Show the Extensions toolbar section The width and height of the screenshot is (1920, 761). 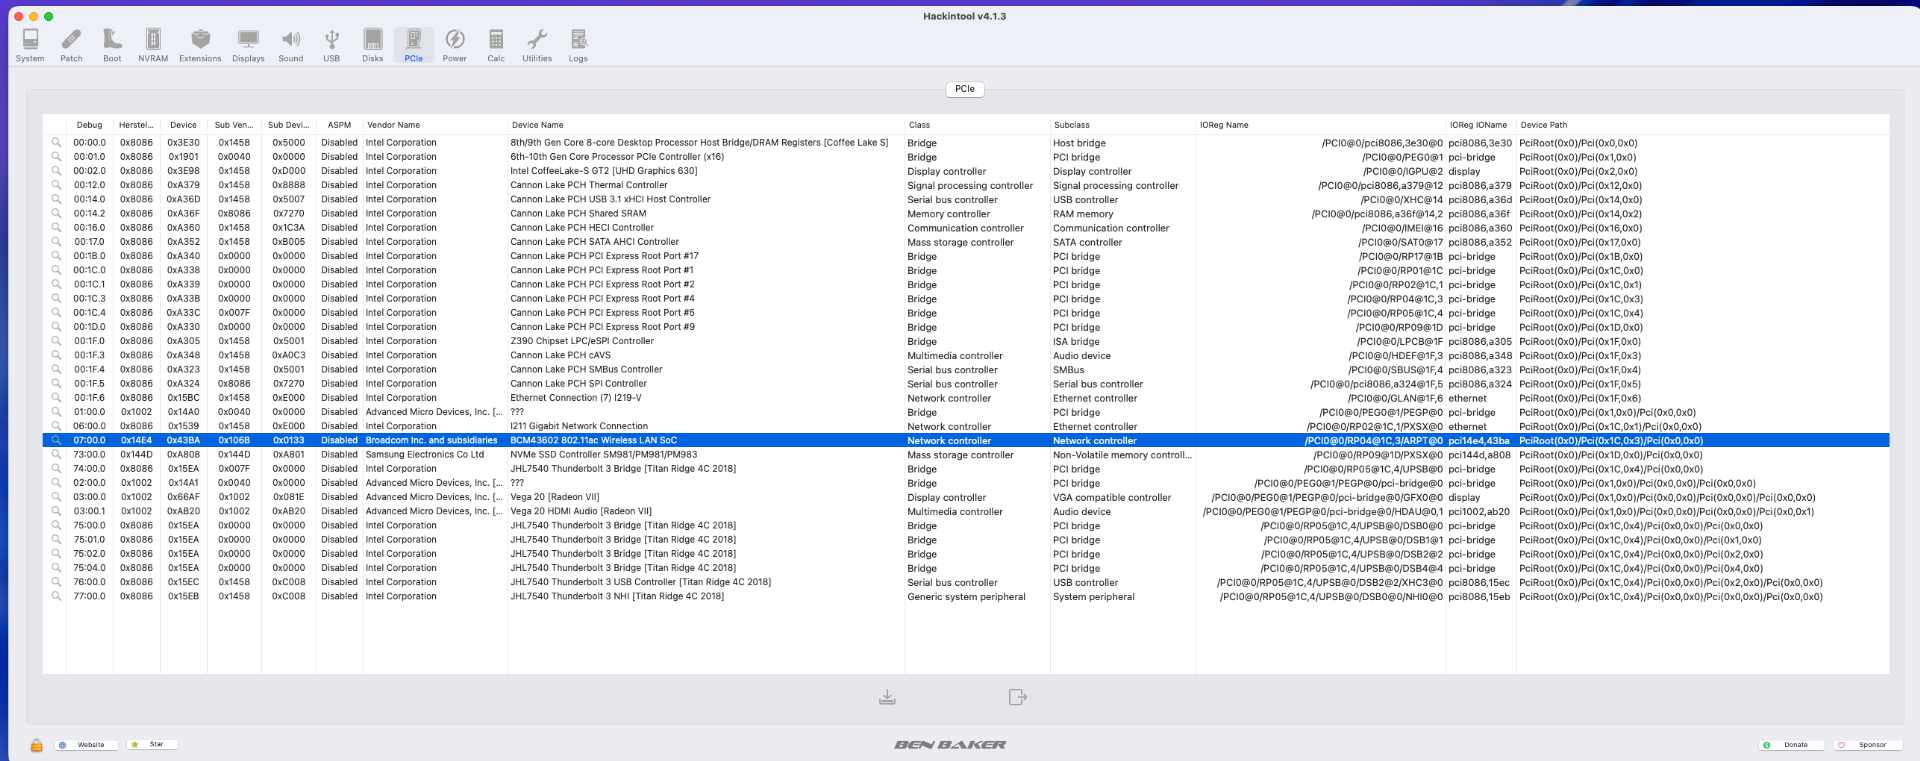coord(200,46)
